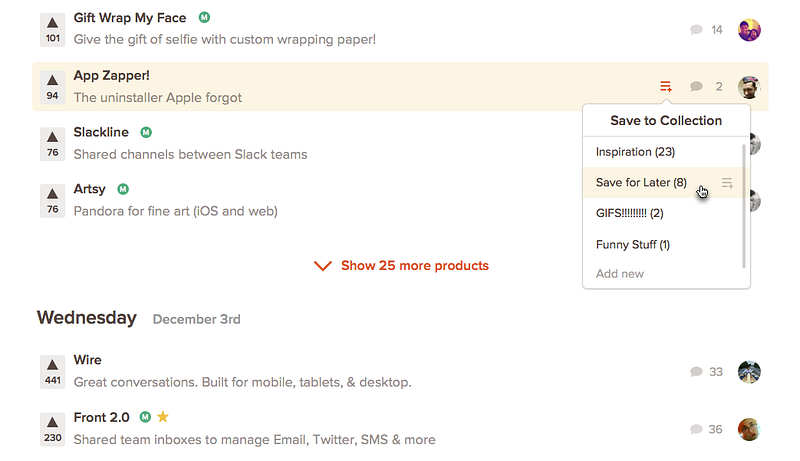Toggle upvote on Front 2.0

(x=53, y=429)
